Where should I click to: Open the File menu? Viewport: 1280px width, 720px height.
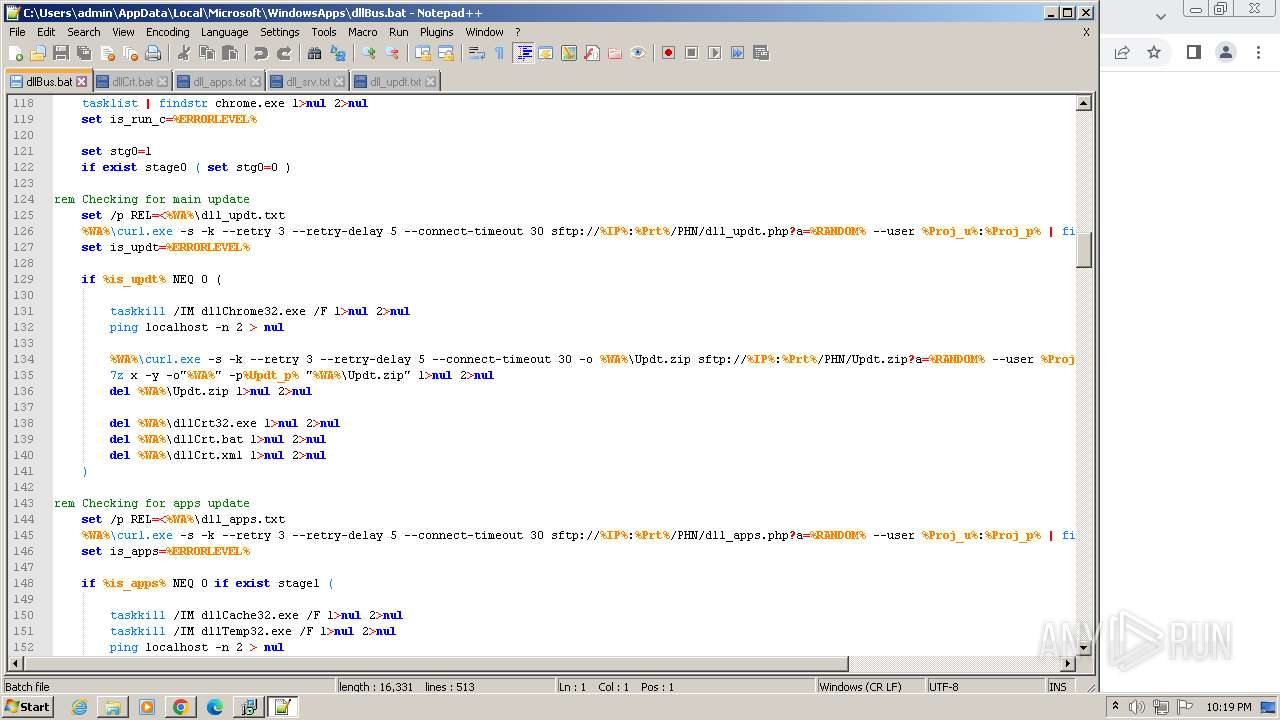[17, 32]
